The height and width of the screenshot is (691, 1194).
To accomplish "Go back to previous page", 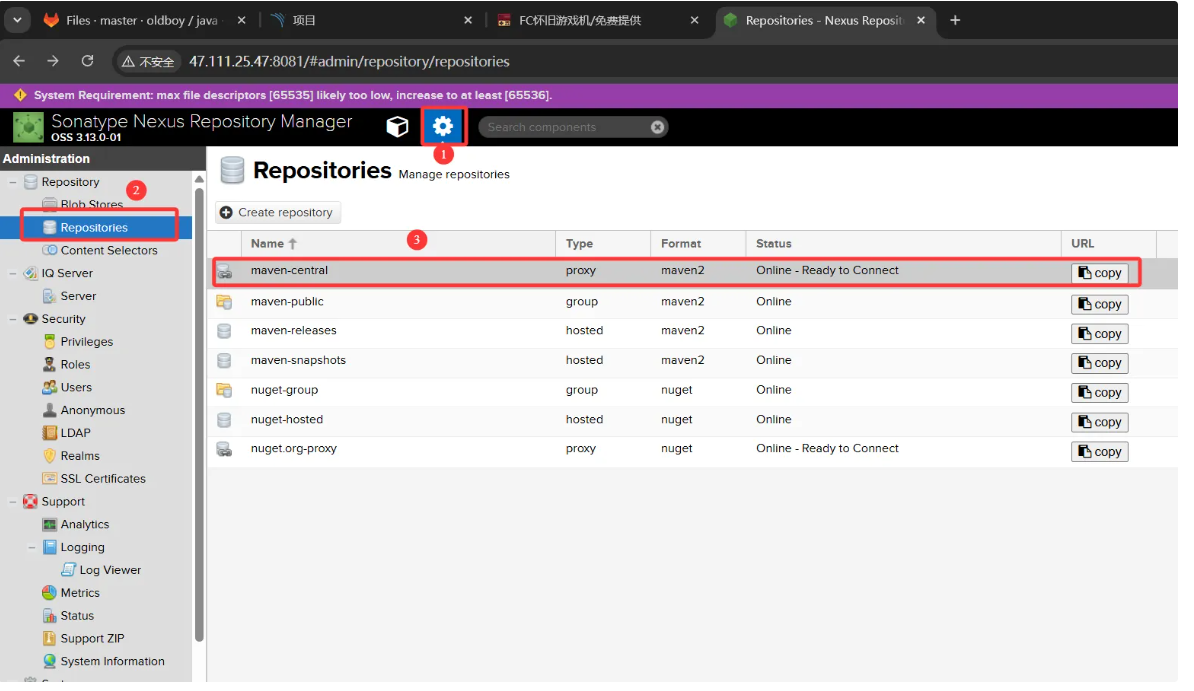I will tap(19, 61).
